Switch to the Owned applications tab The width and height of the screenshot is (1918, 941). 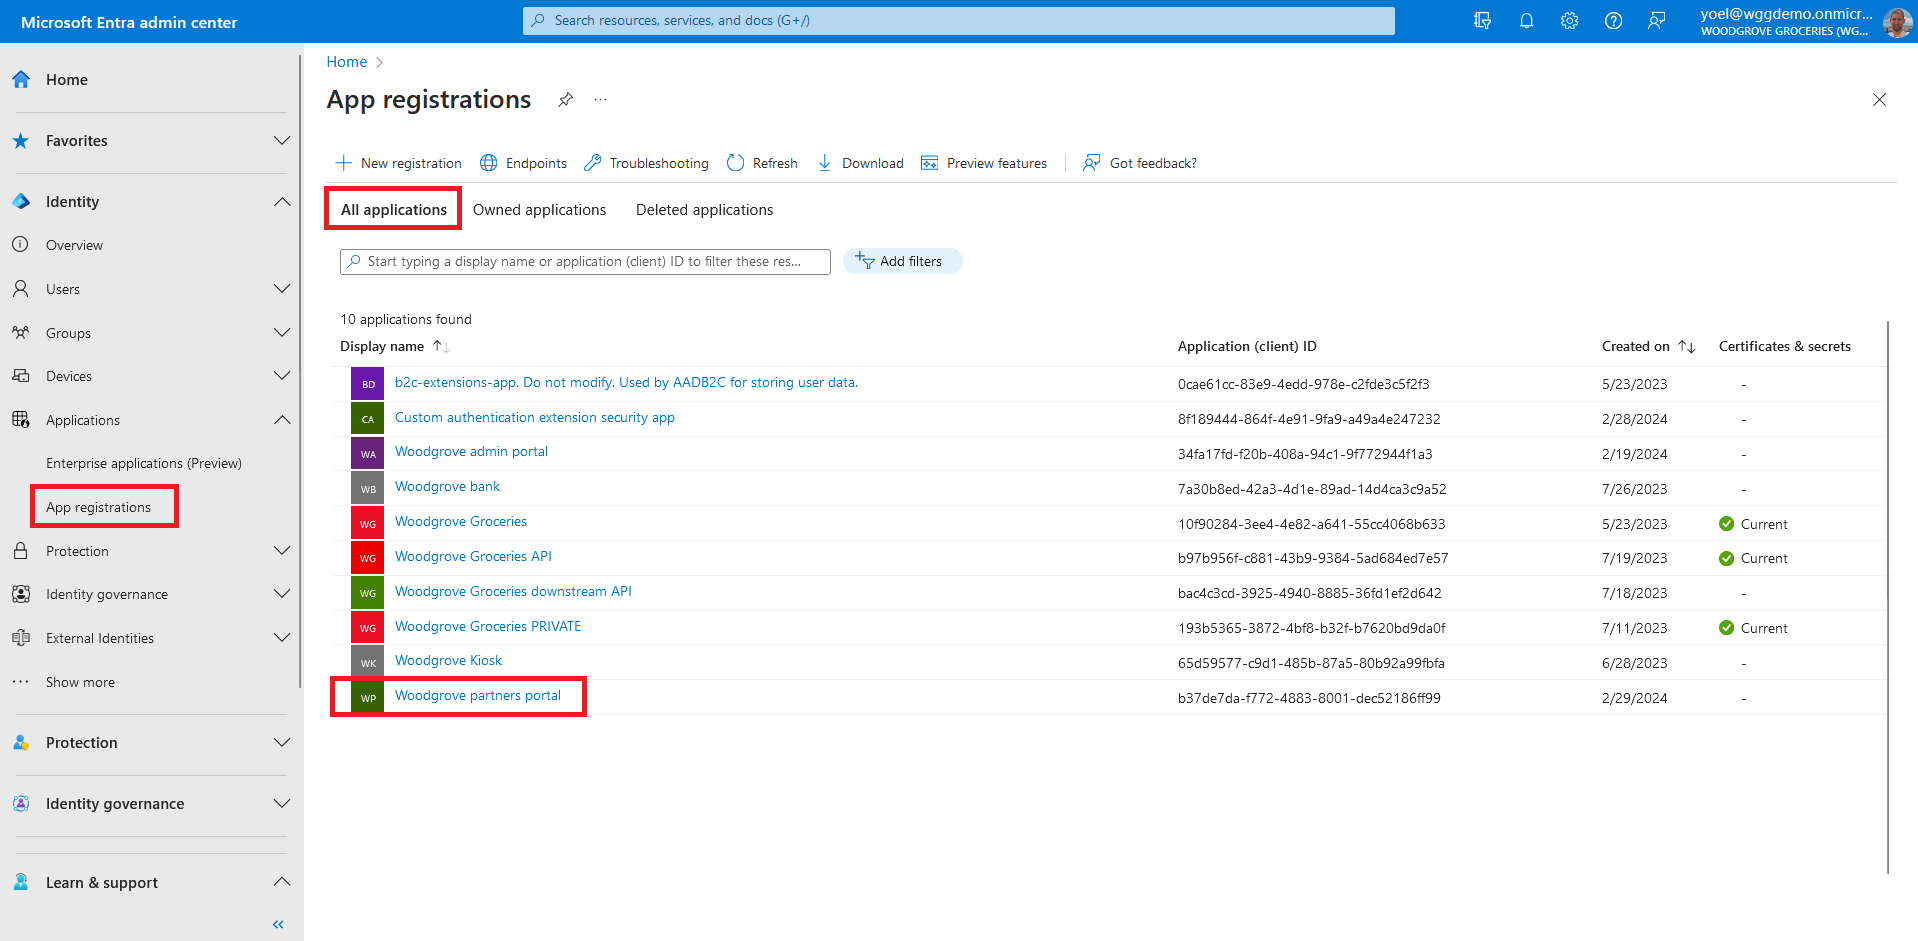[x=539, y=210]
